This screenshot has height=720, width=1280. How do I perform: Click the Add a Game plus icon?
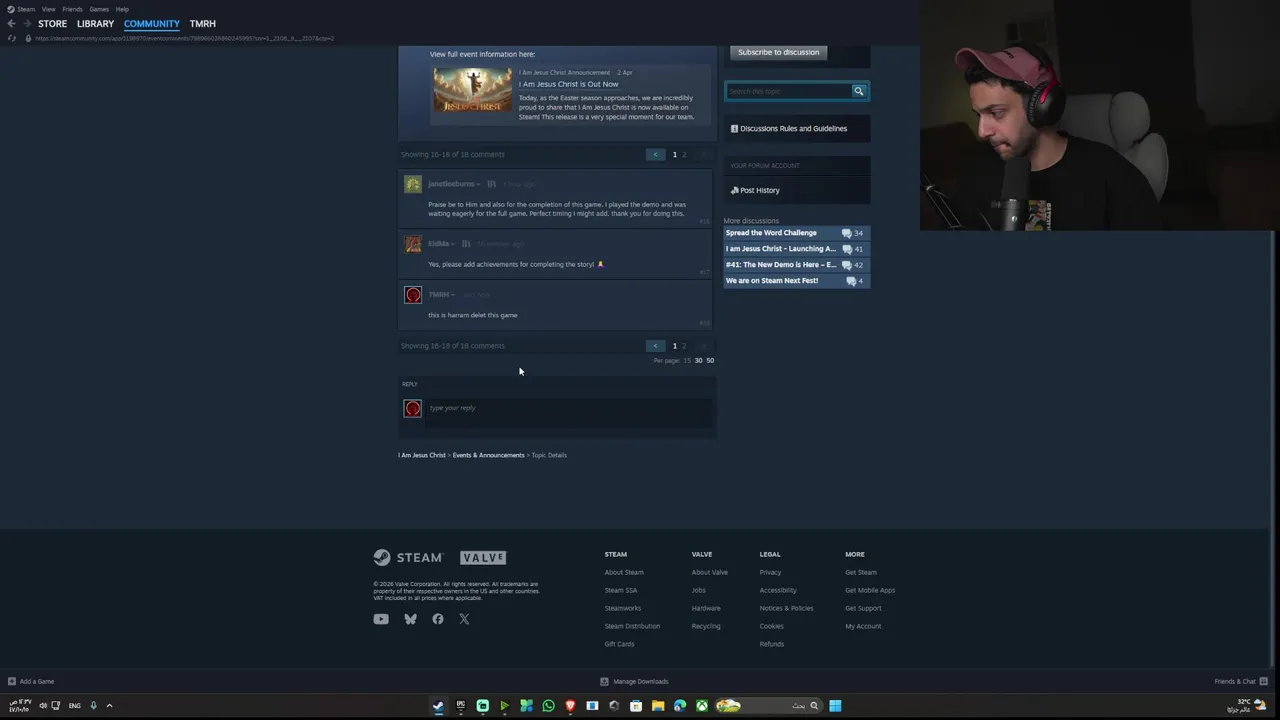pyautogui.click(x=12, y=681)
